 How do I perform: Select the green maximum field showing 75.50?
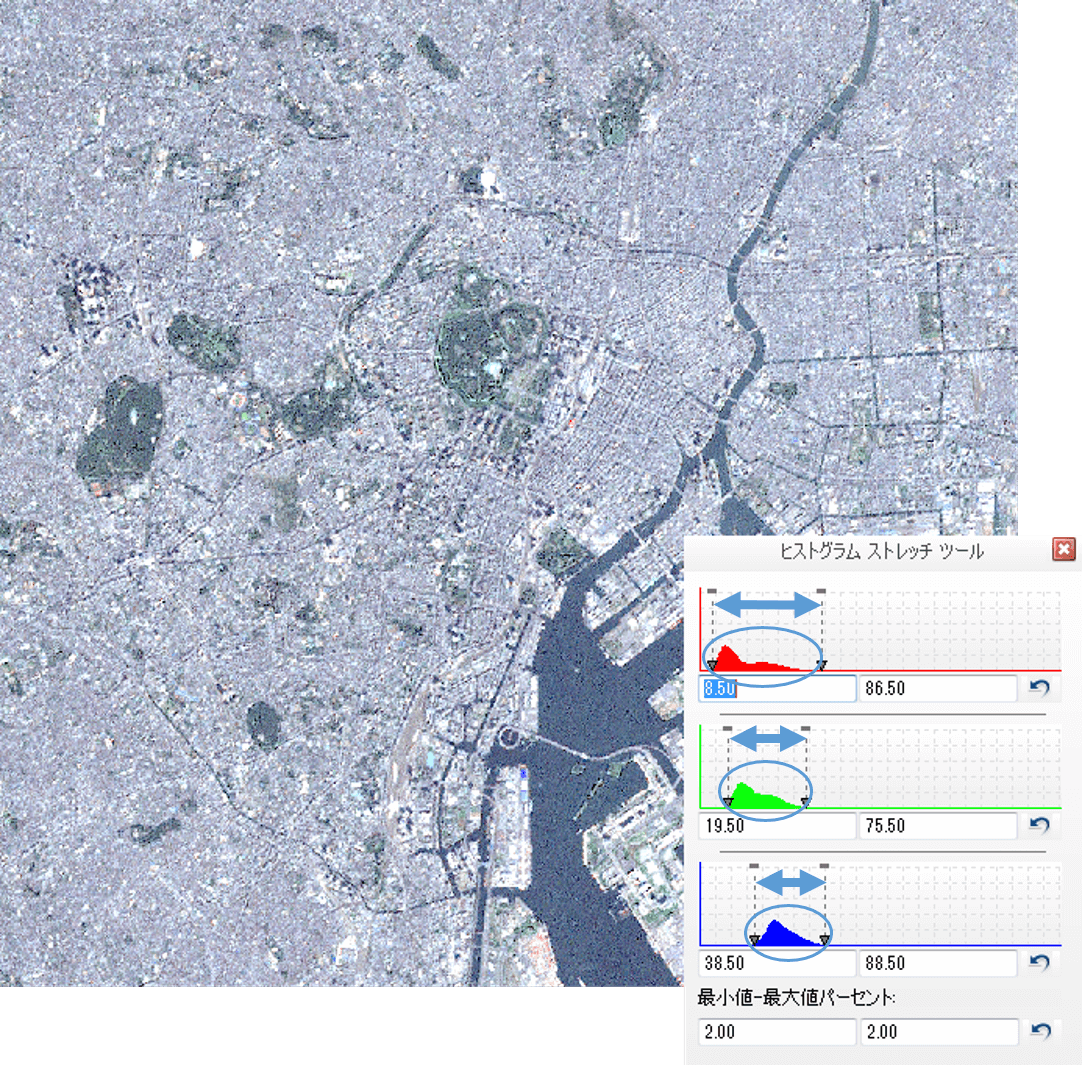938,826
